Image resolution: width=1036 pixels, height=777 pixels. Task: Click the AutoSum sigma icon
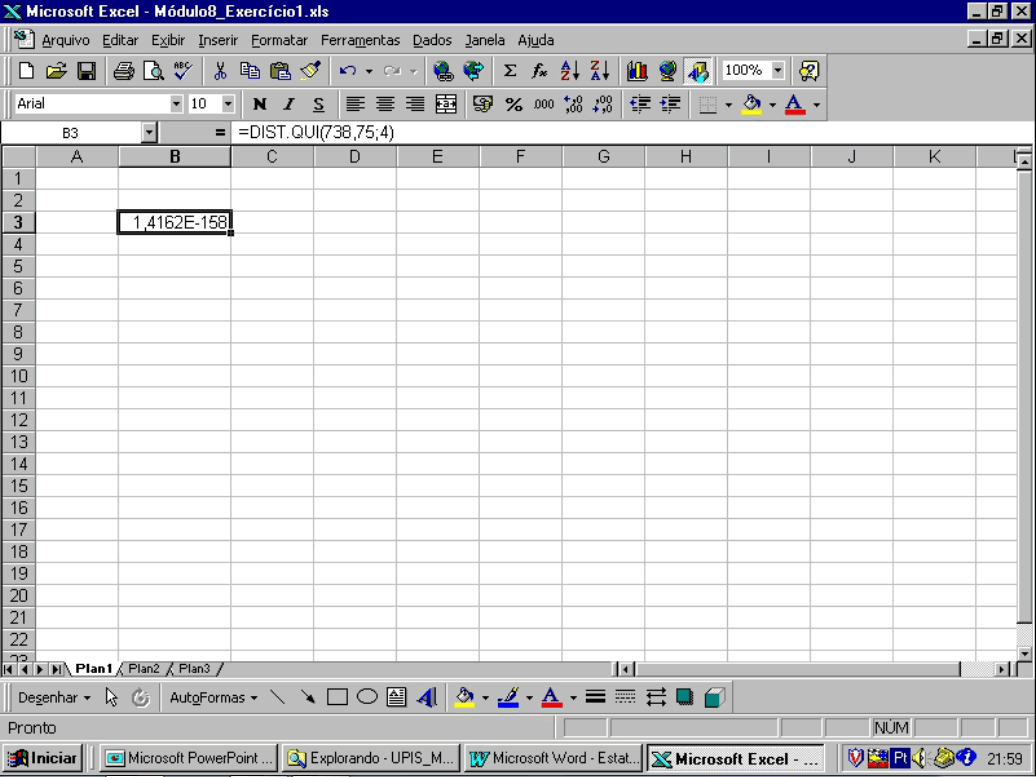(510, 71)
